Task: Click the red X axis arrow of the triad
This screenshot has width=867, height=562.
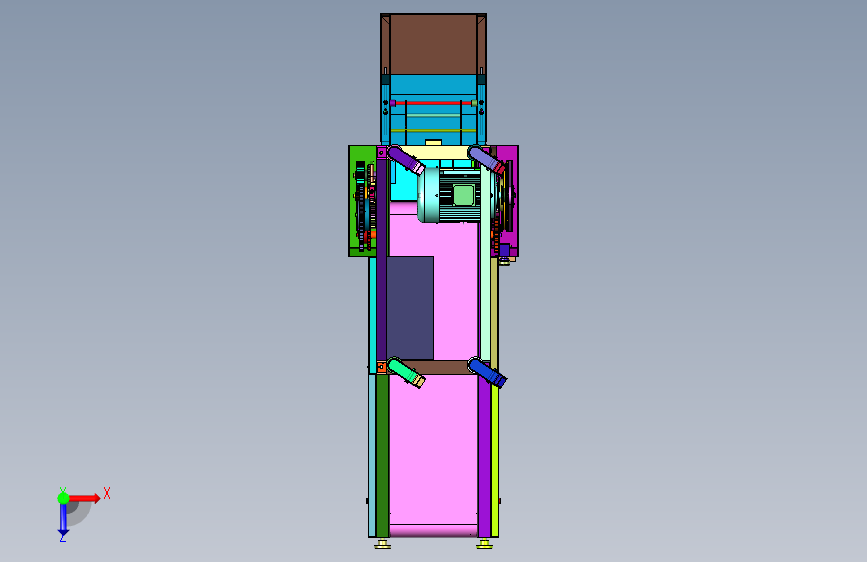Action: tap(85, 498)
